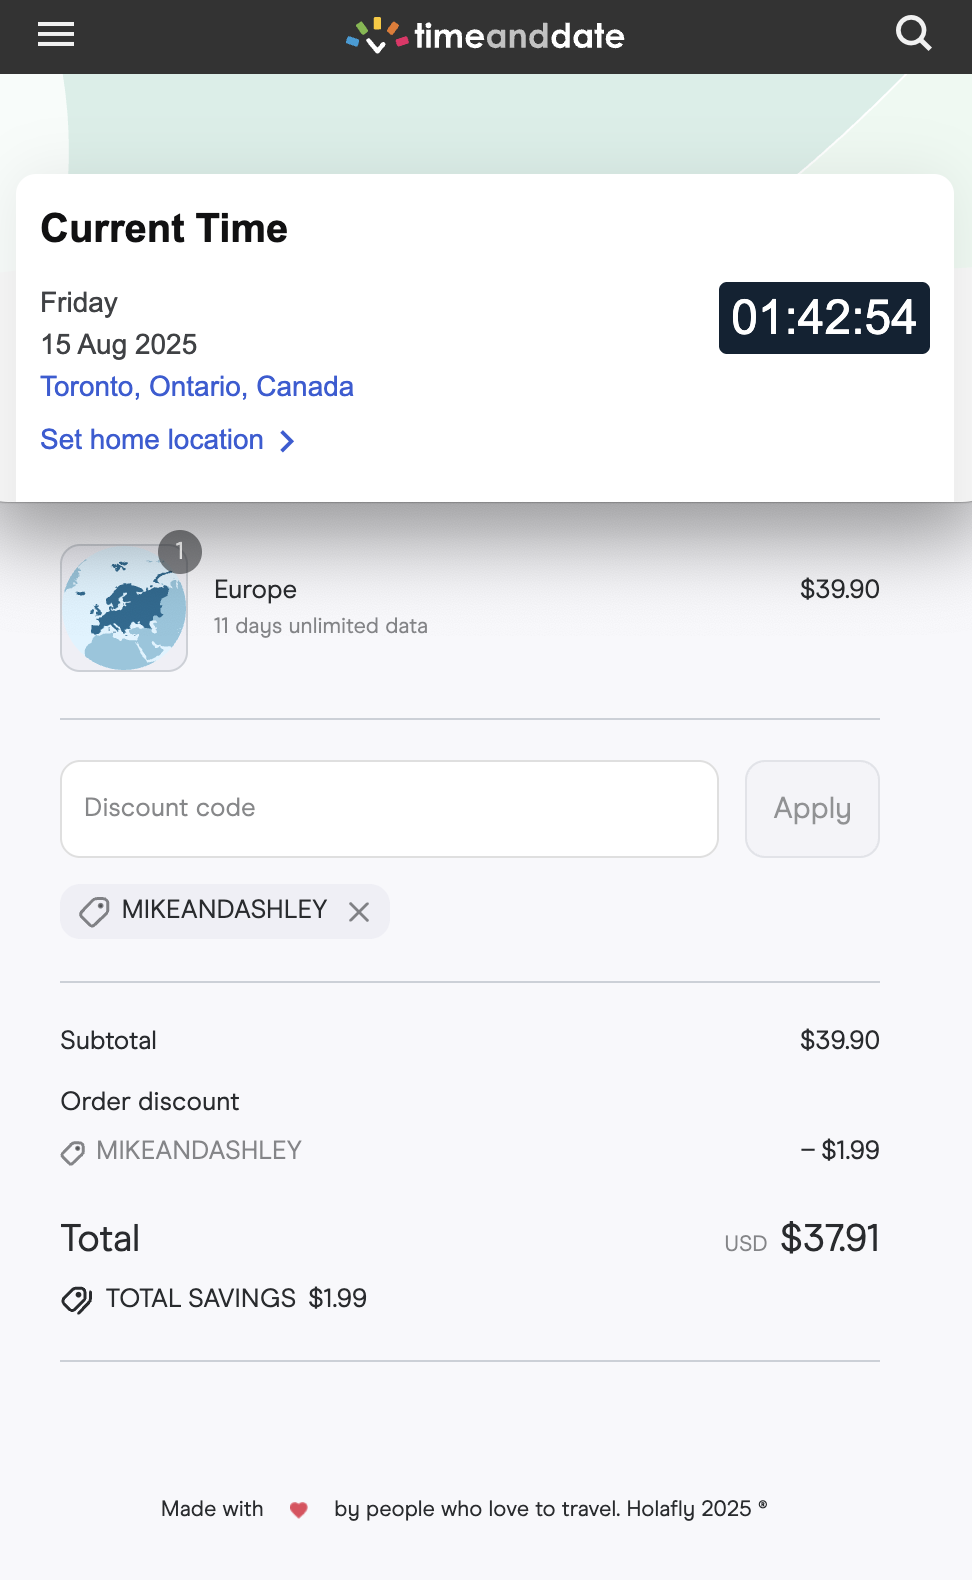Click chevron next to Set home location
This screenshot has width=972, height=1580.
pos(287,441)
